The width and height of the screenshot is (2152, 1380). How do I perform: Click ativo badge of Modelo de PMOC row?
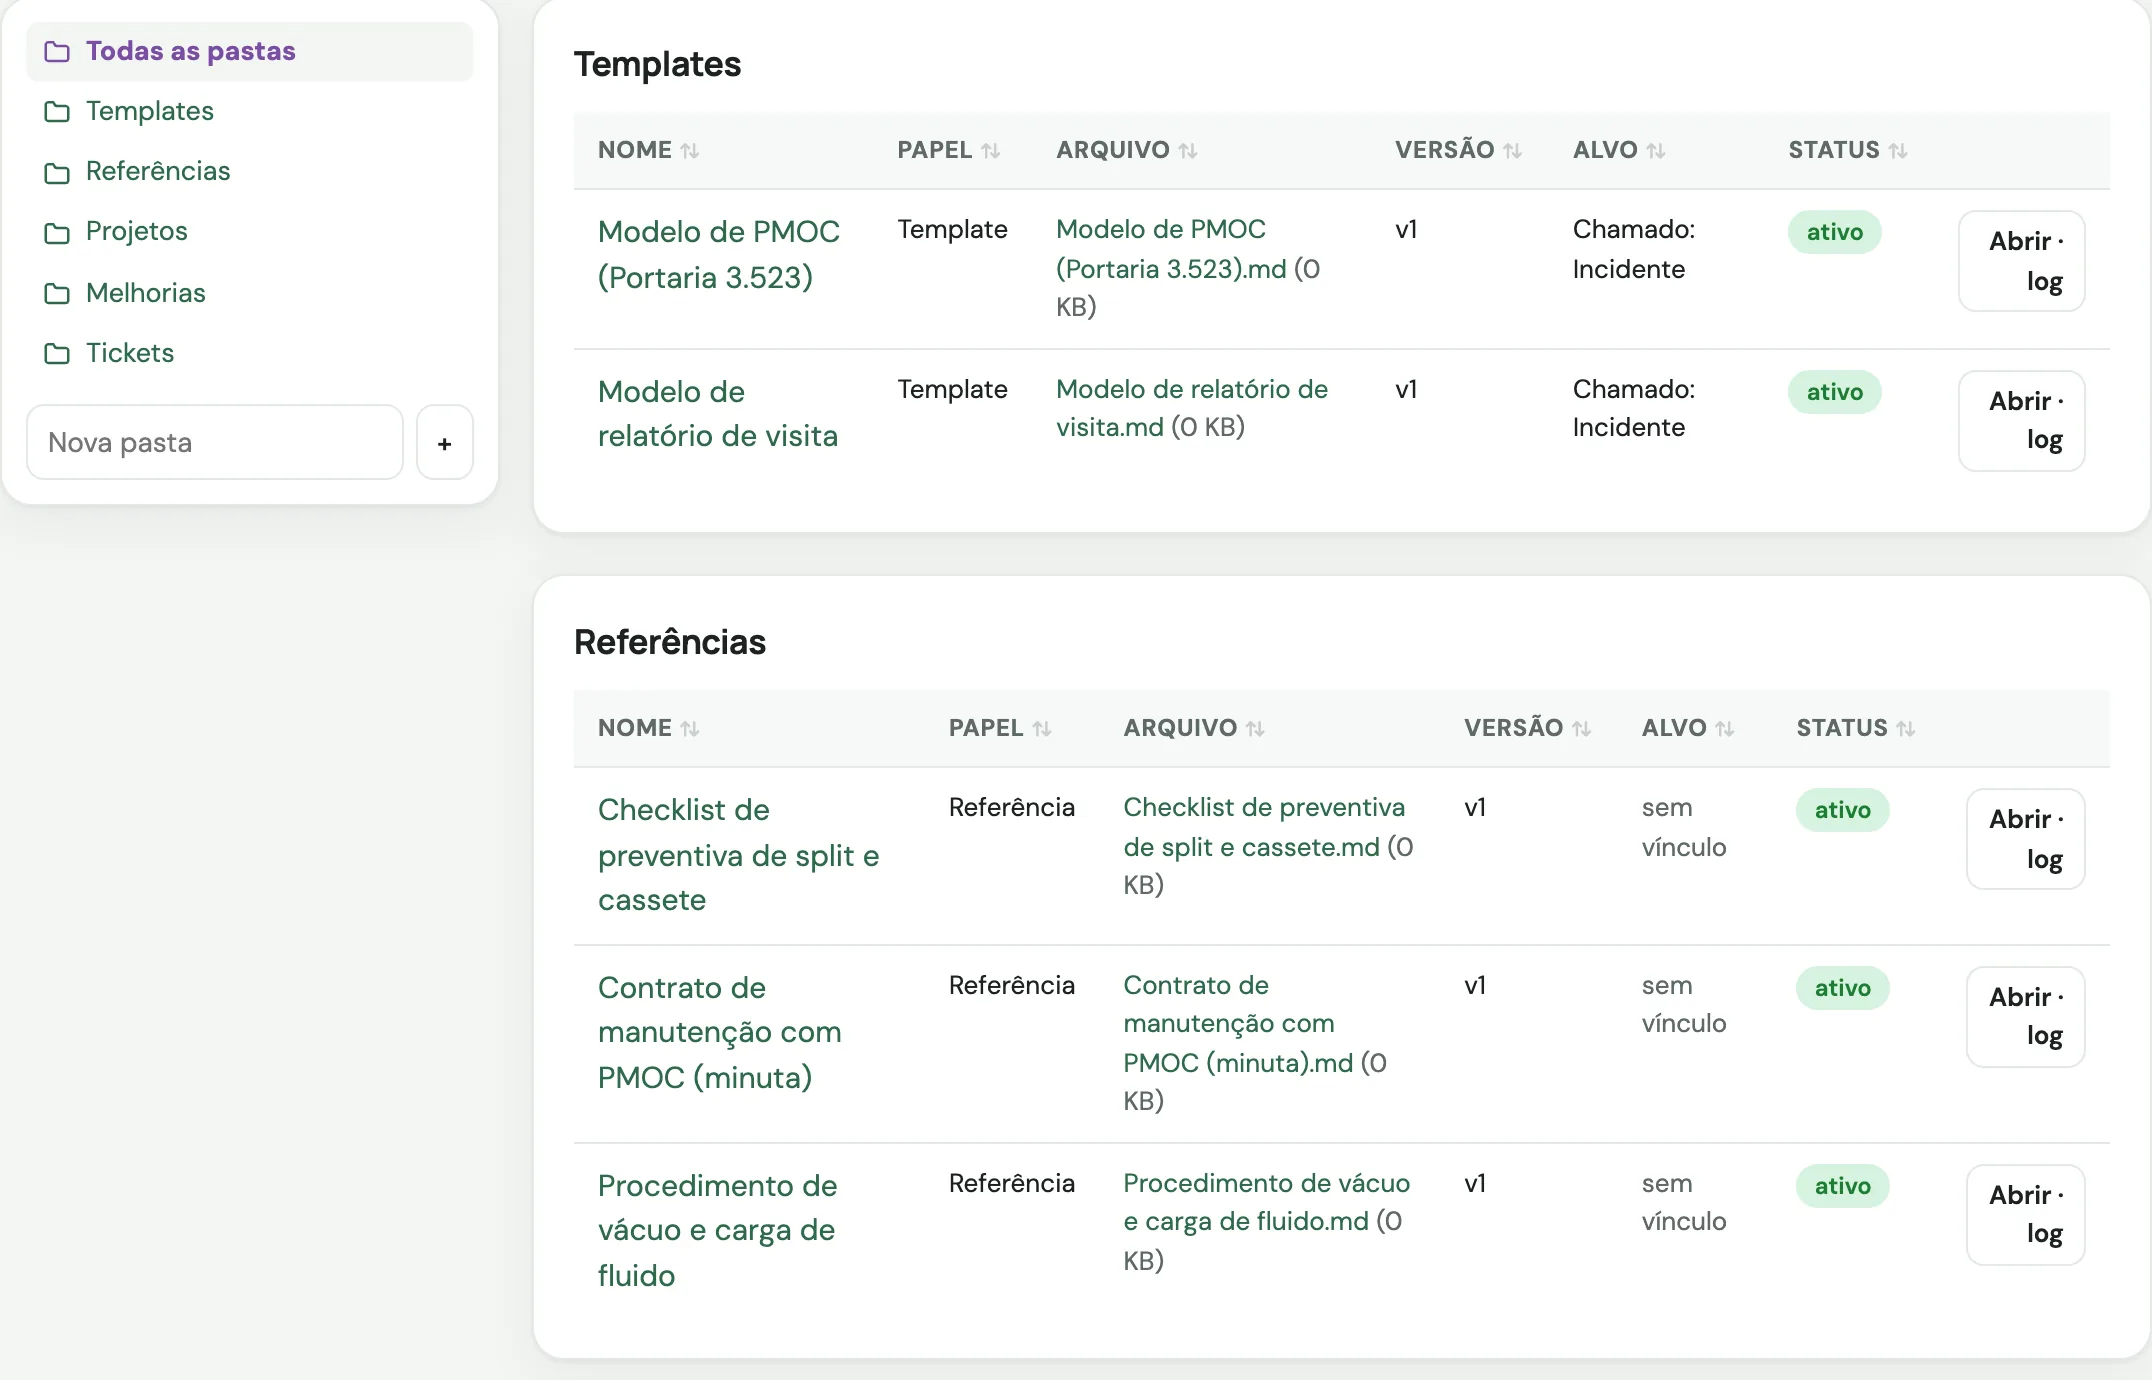[x=1835, y=232]
